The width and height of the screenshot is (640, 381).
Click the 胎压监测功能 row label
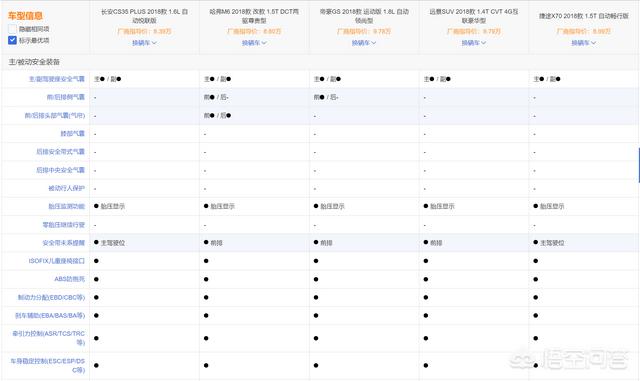coord(67,206)
